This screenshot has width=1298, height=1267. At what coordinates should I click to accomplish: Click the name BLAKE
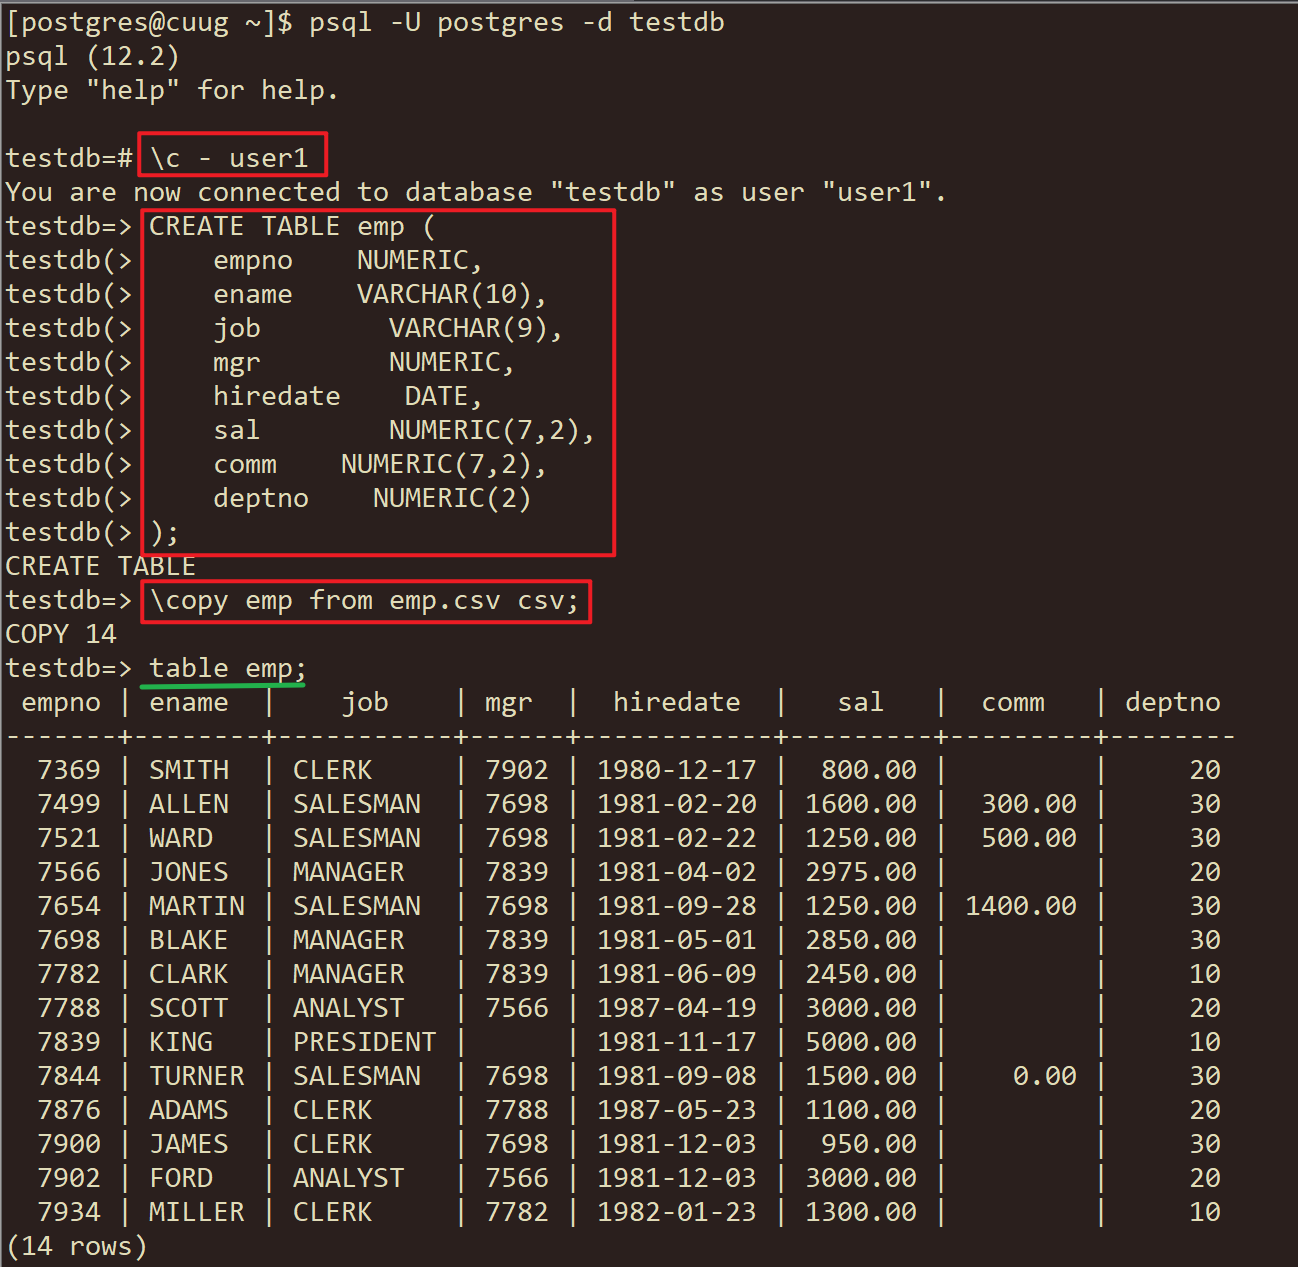[189, 940]
